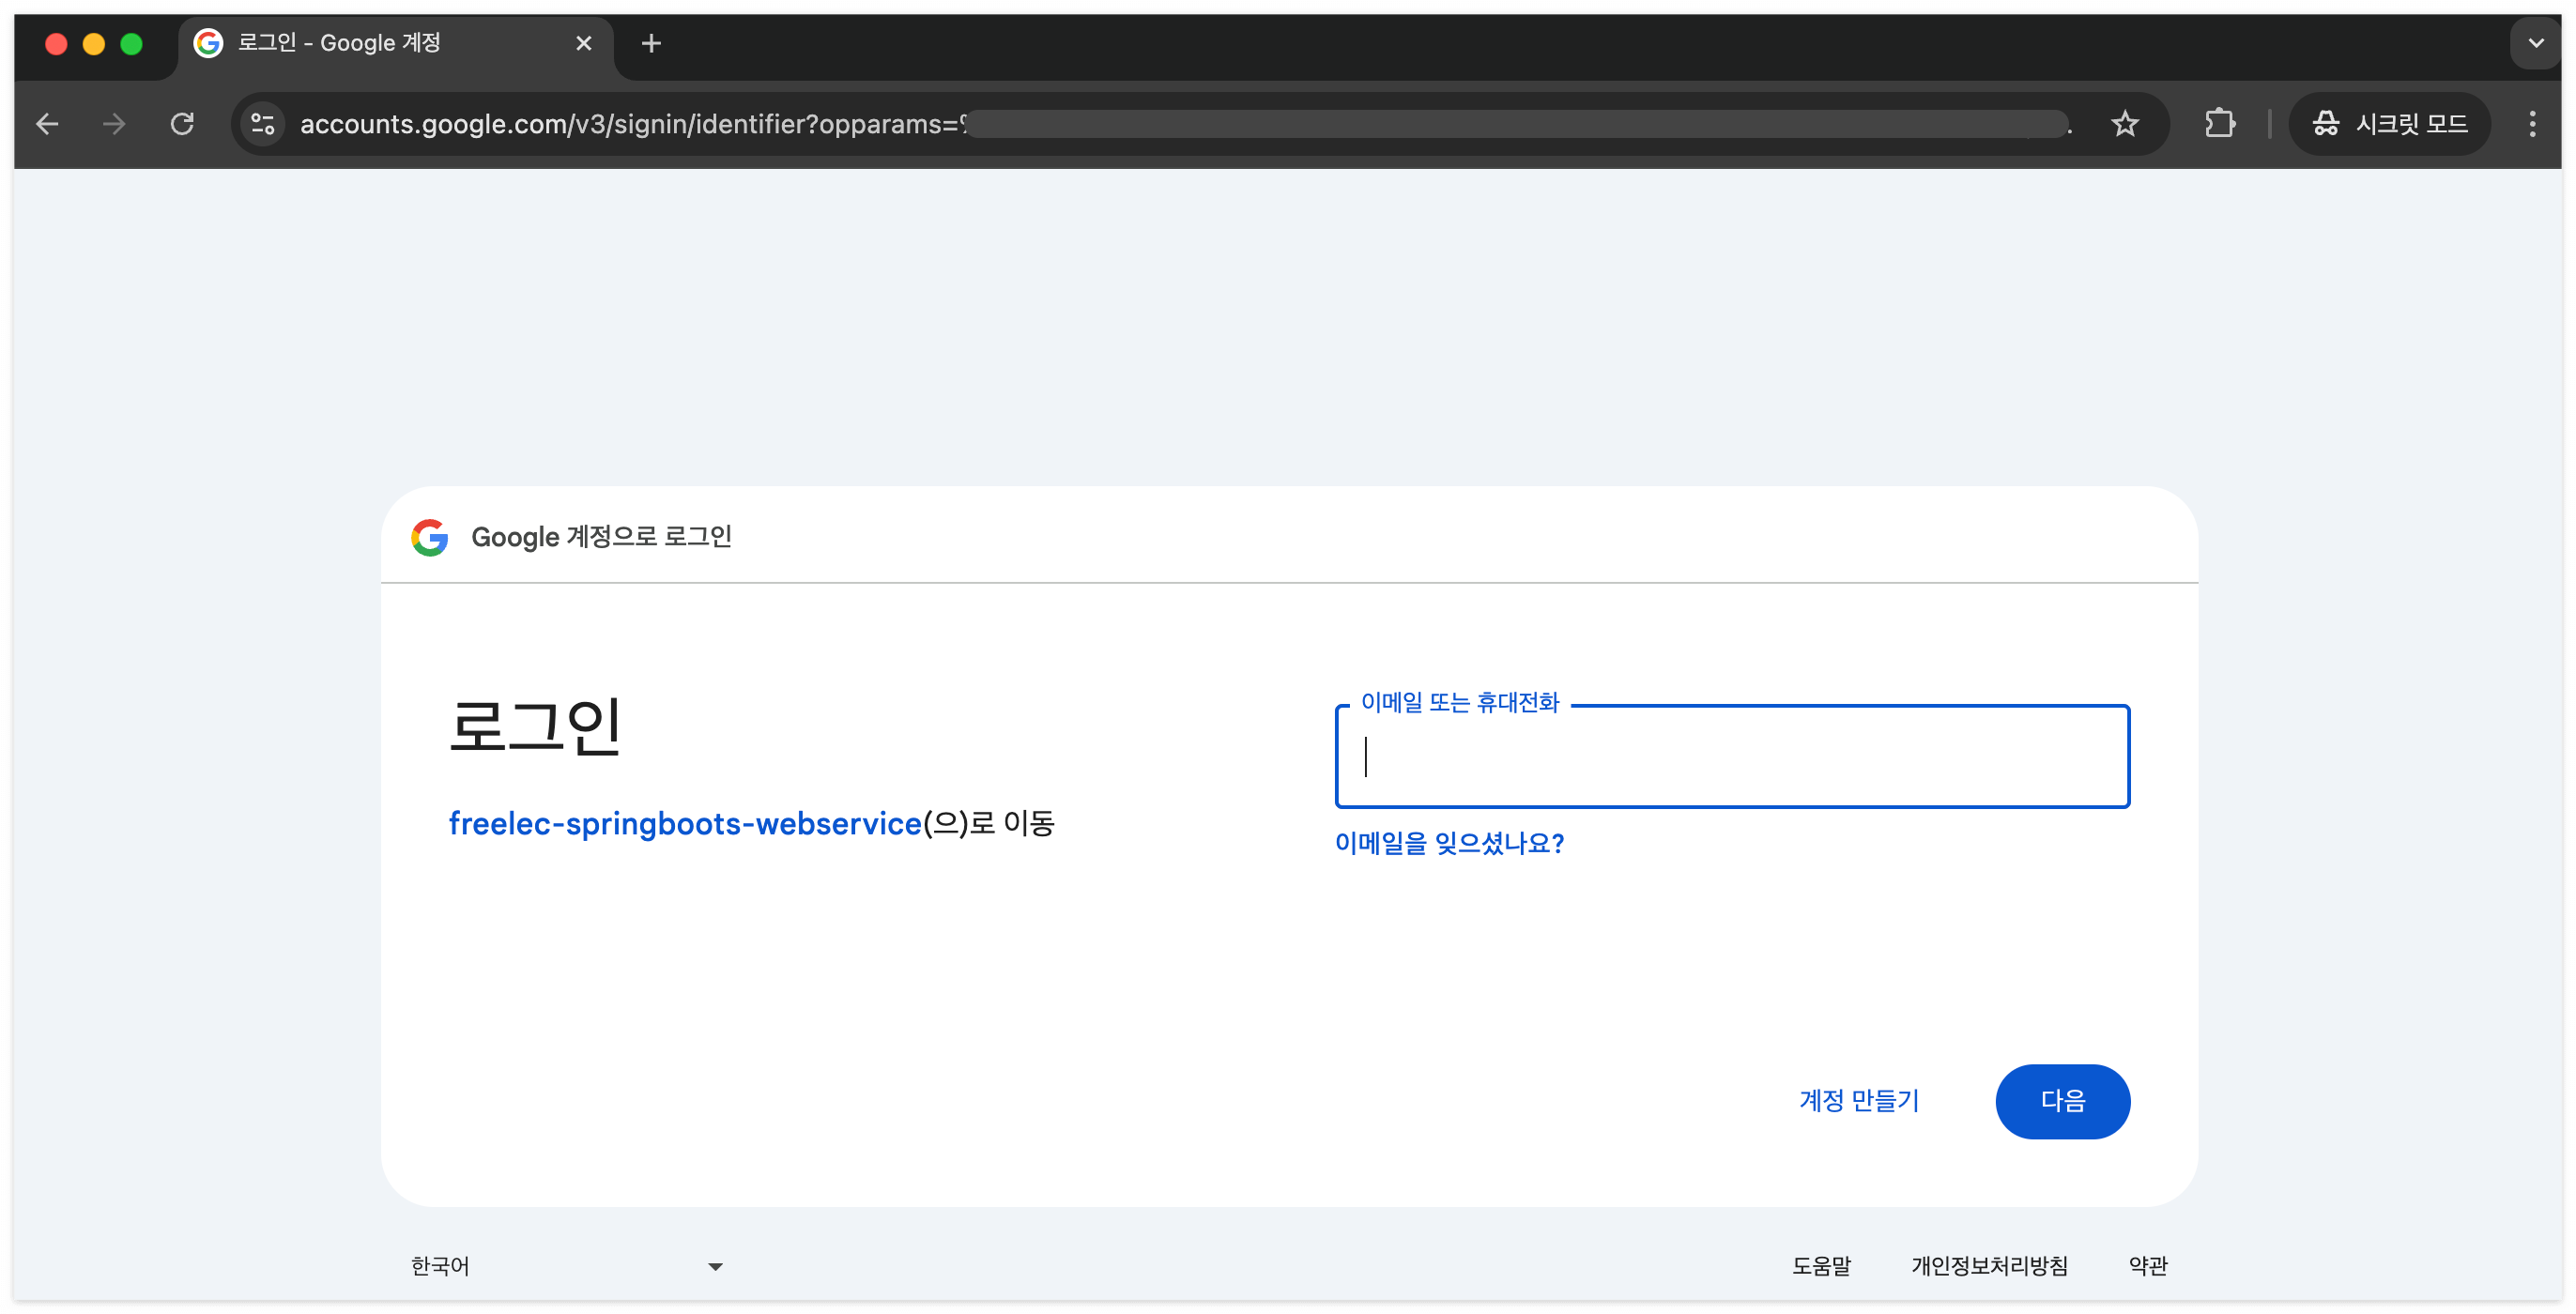The height and width of the screenshot is (1314, 2576).
Task: Open the 한국어 language dropdown
Action: tap(566, 1266)
